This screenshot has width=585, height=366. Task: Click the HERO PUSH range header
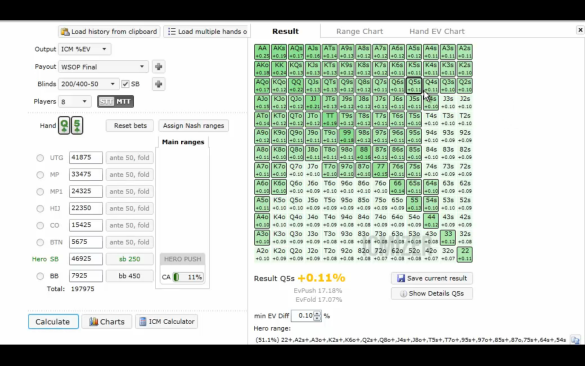182,259
